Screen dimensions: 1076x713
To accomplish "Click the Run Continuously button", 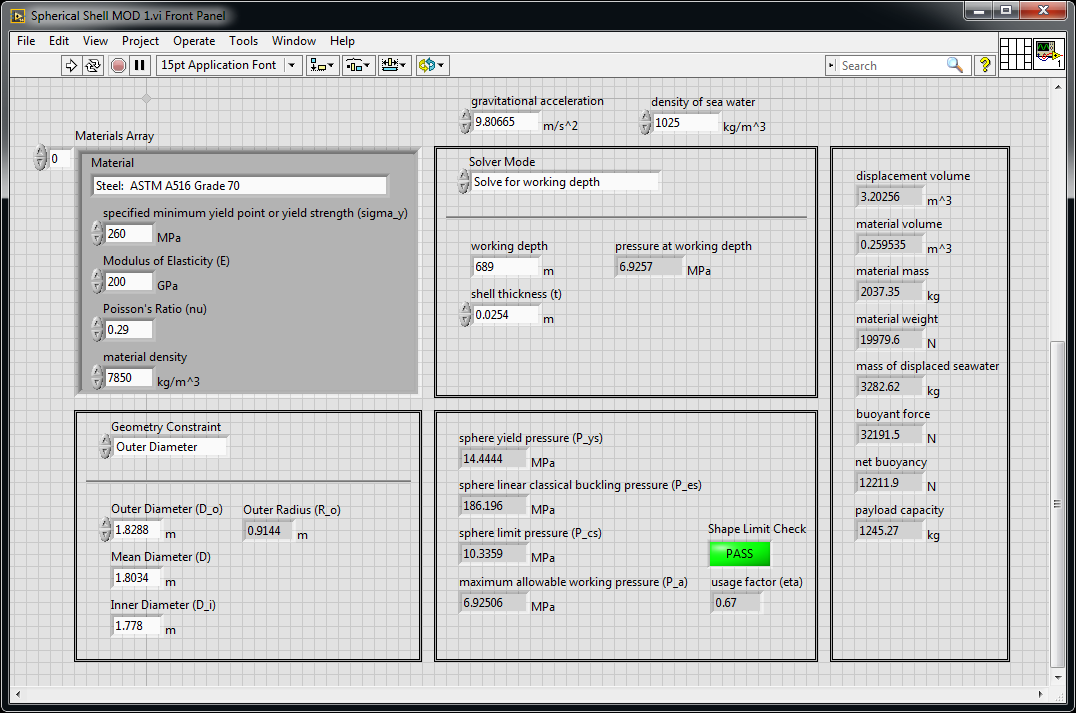I will 93,65.
